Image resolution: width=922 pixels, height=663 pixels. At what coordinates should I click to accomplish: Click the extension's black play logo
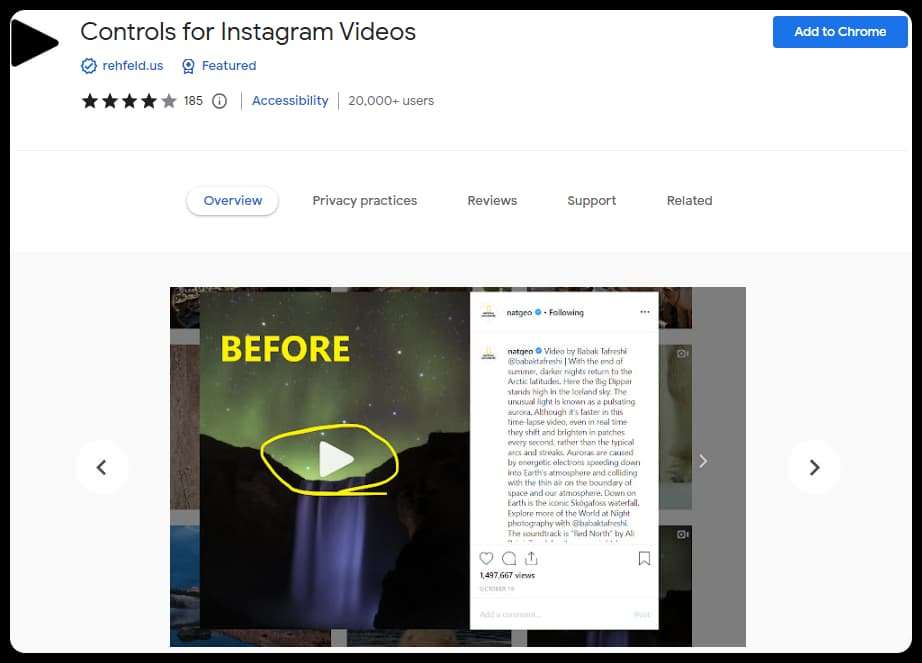[x=34, y=43]
